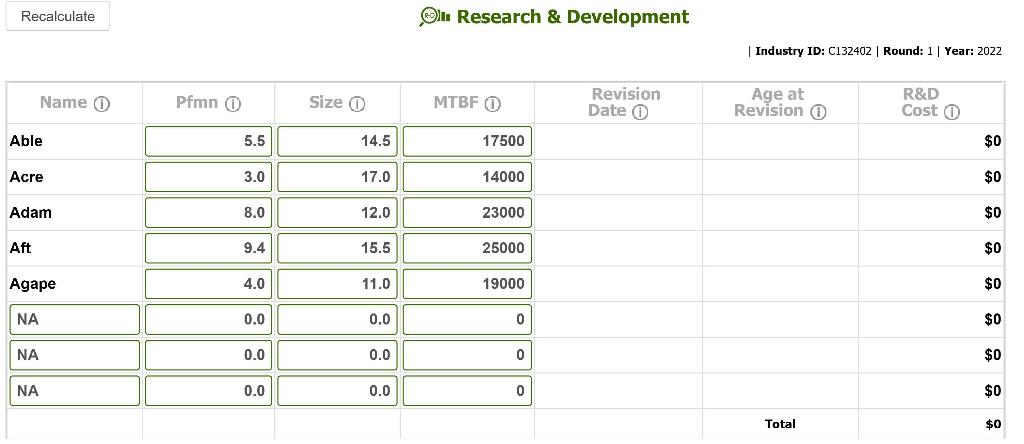Select the Acre Size field 17.0

[337, 177]
